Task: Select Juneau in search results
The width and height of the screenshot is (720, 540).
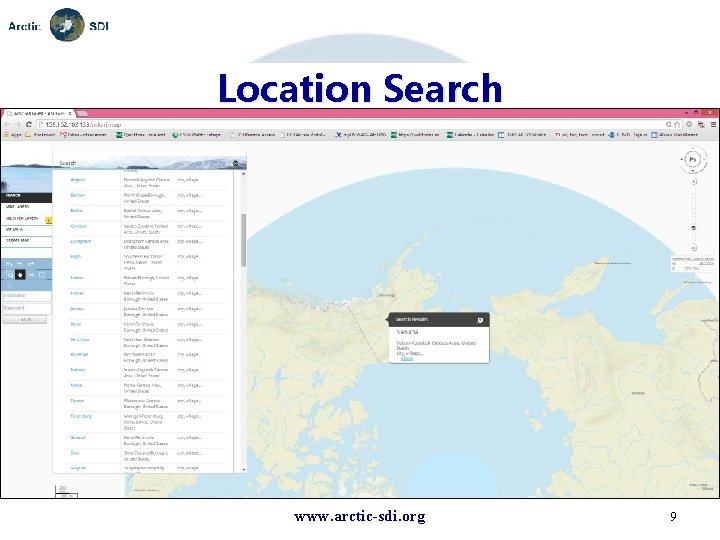Action: pos(77,309)
